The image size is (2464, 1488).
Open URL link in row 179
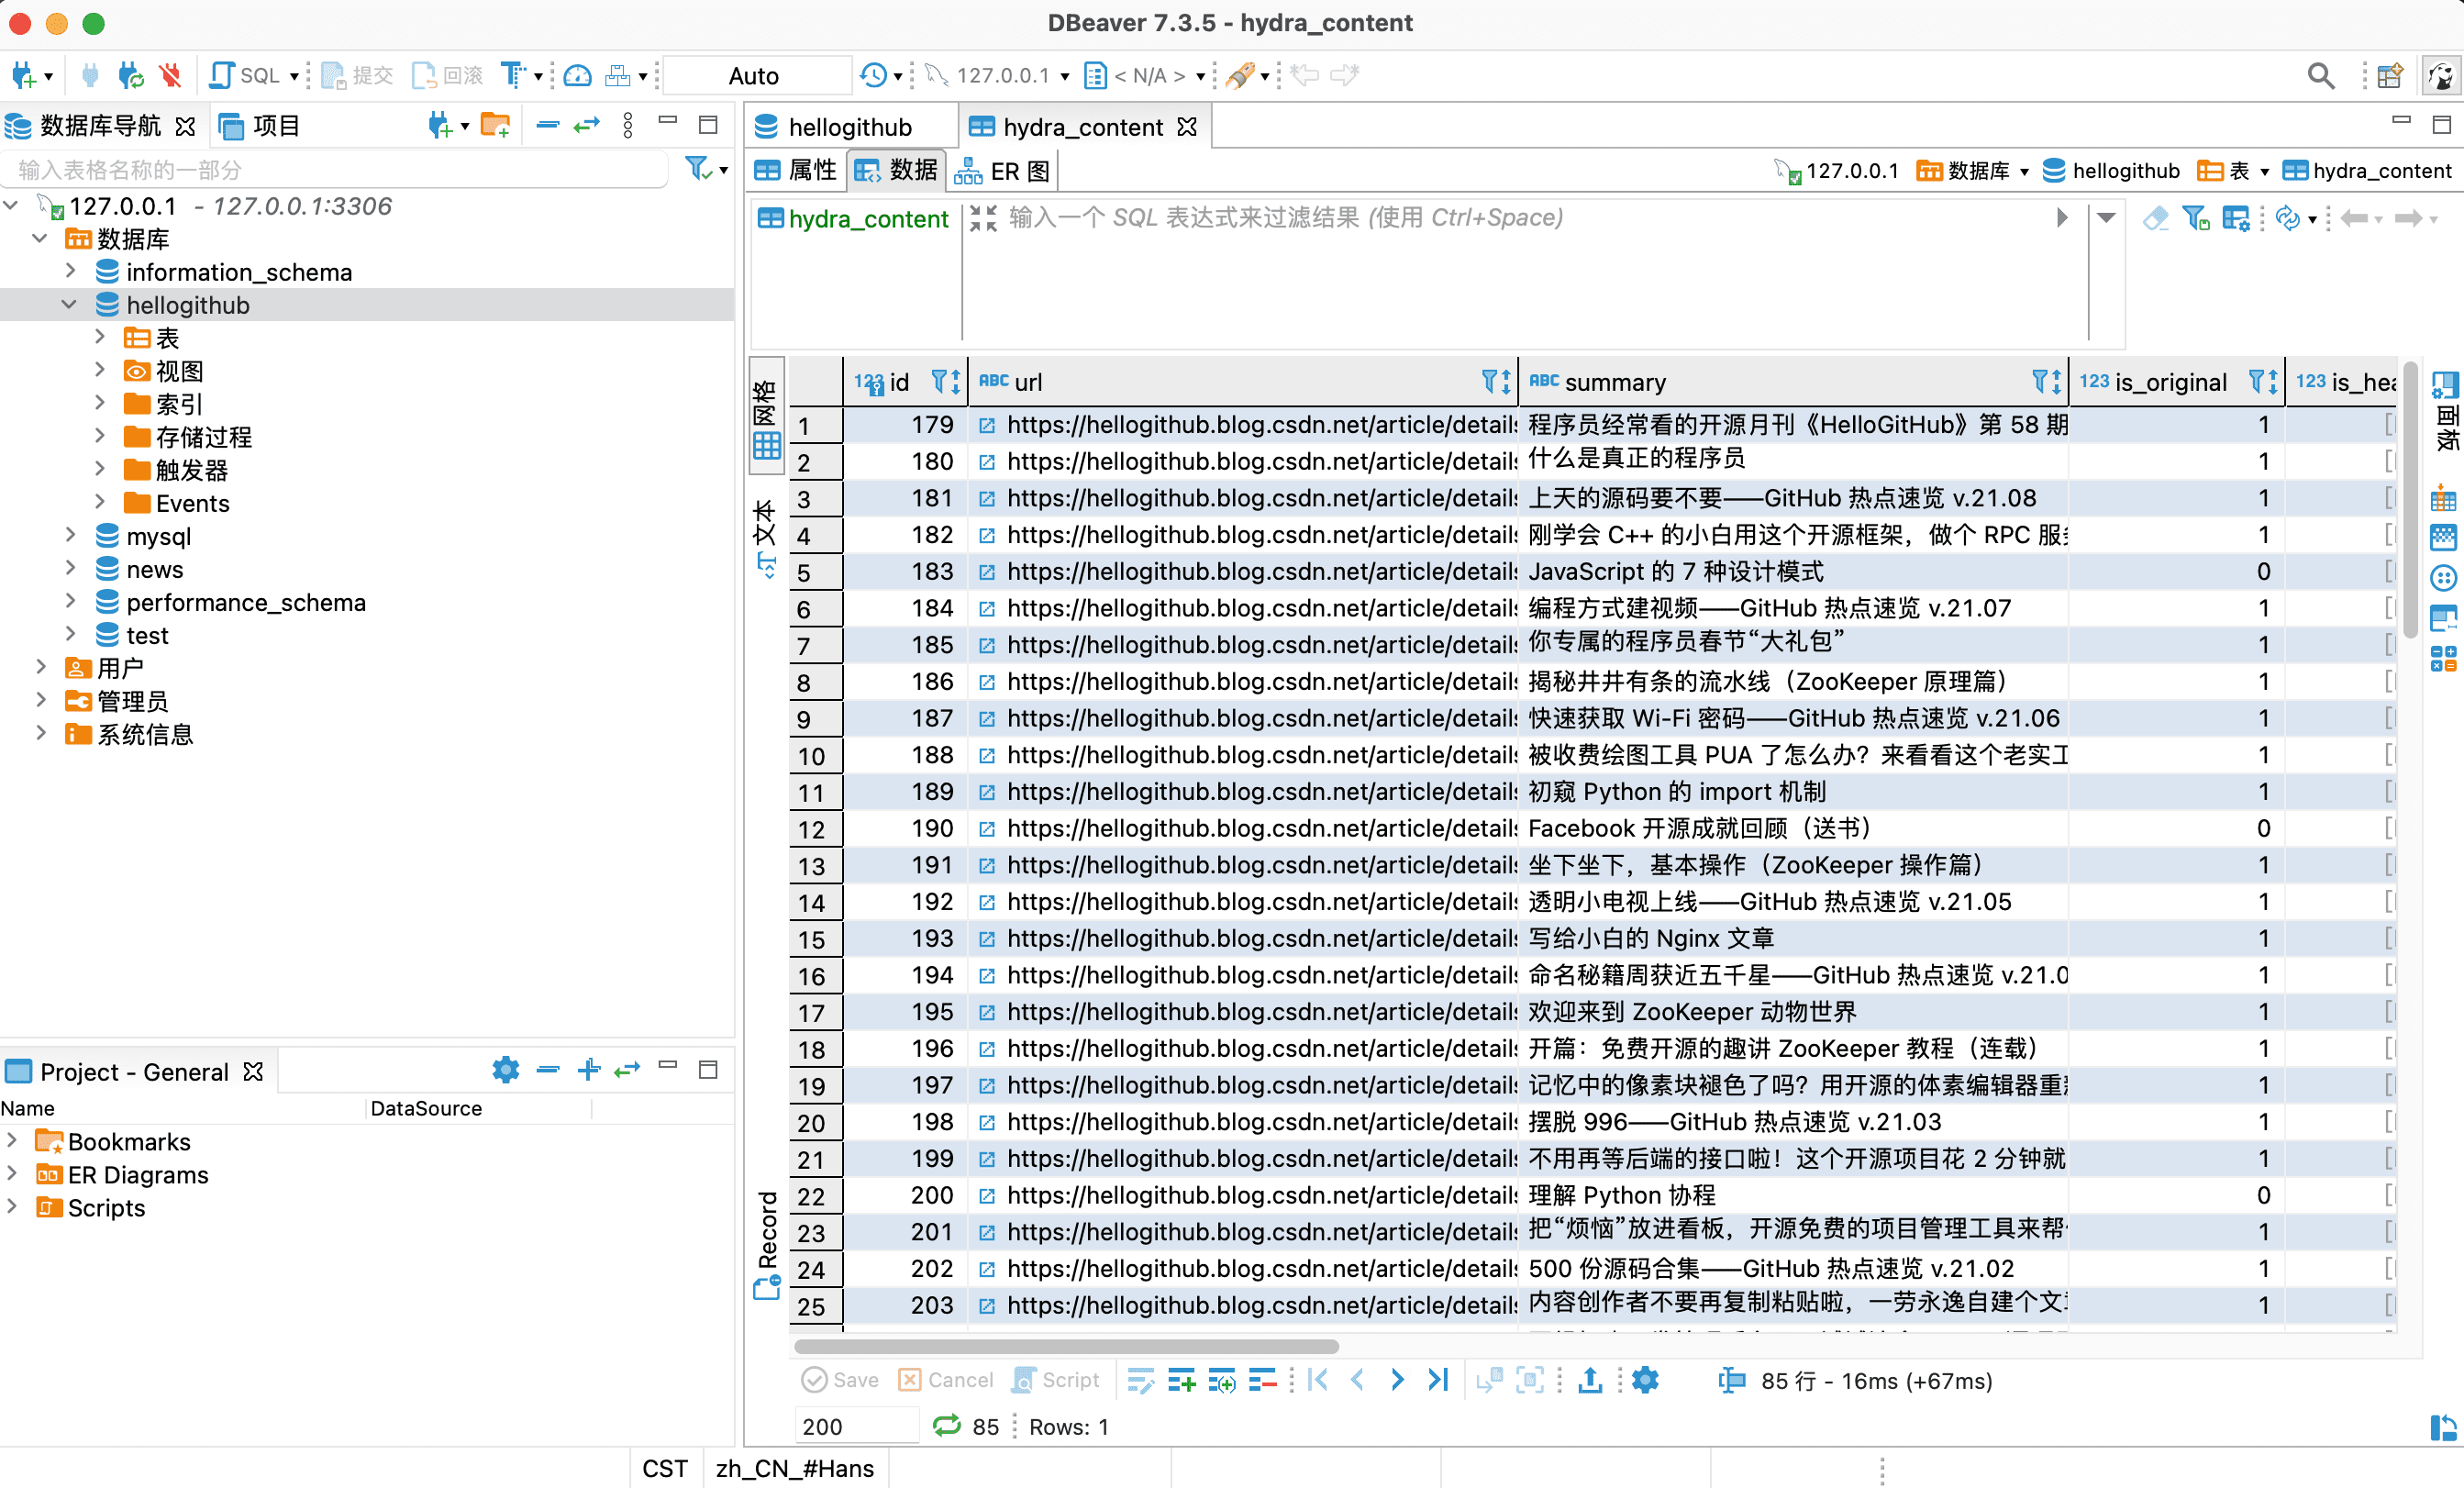pyautogui.click(x=987, y=426)
